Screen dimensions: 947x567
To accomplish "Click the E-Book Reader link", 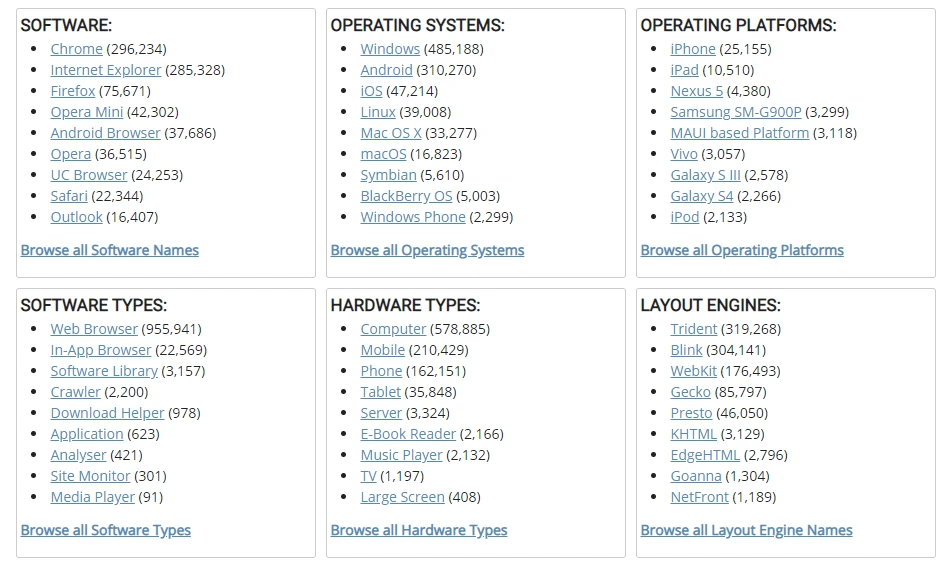I will pos(408,434).
